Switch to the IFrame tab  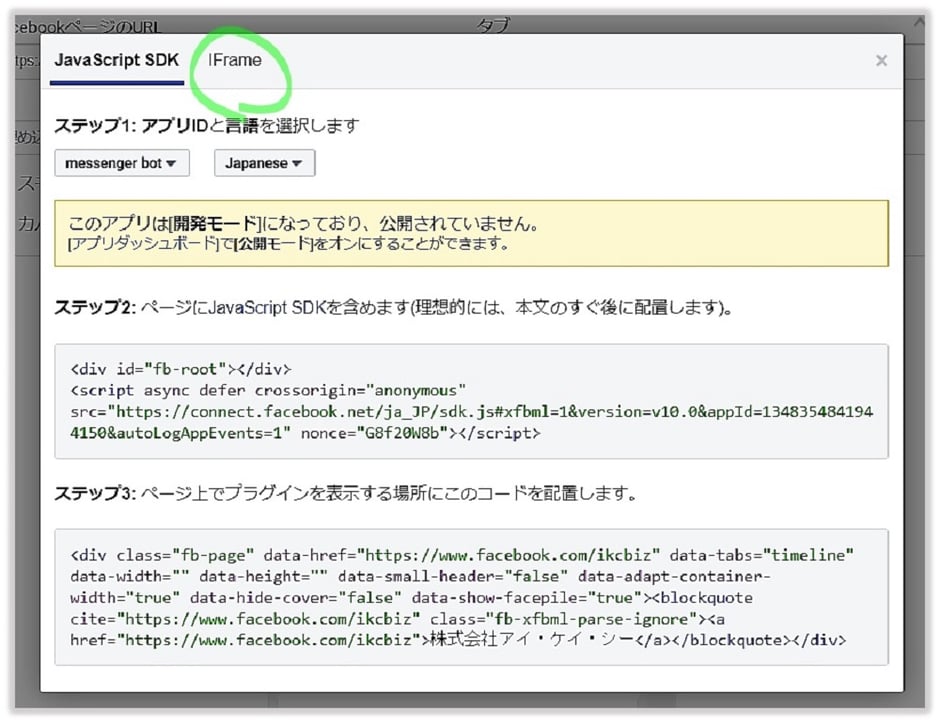click(234, 60)
